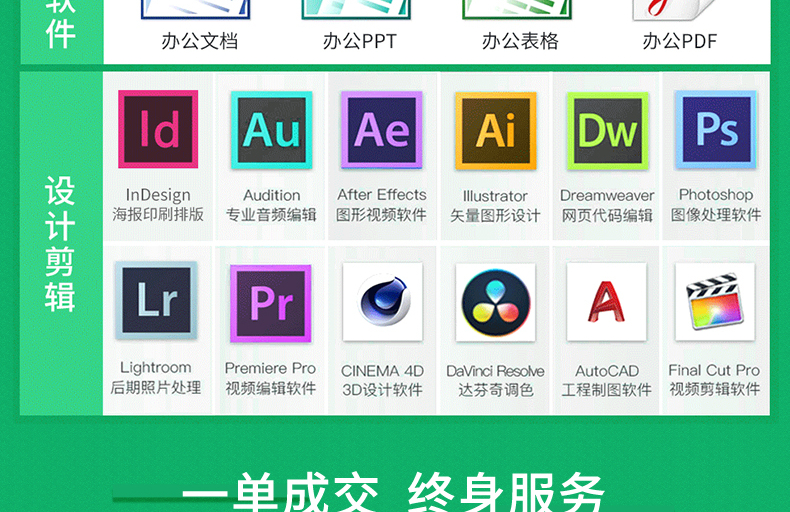
Task: Select the 办公PPT label
Action: point(360,41)
